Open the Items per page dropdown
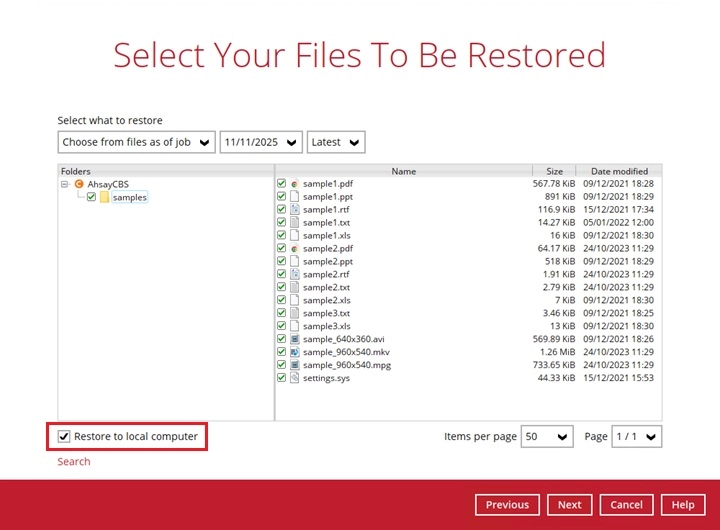Image resolution: width=720 pixels, height=530 pixels. click(547, 436)
